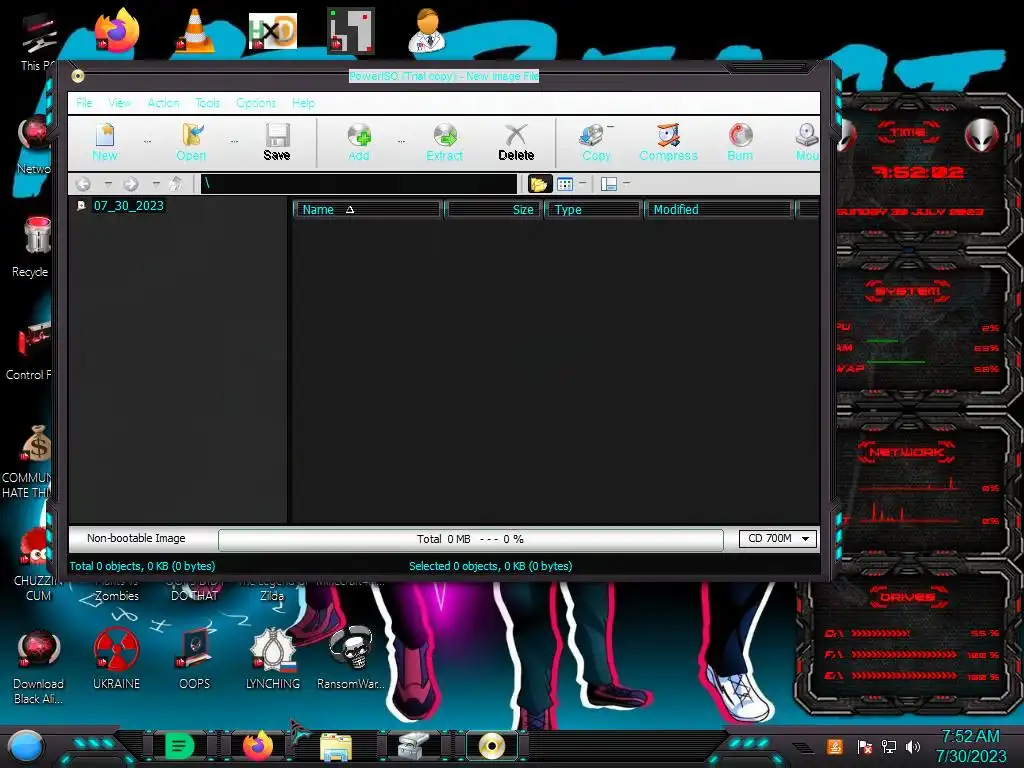Switch to PowerISO taskbar button
Image resolution: width=1024 pixels, height=768 pixels.
491,746
